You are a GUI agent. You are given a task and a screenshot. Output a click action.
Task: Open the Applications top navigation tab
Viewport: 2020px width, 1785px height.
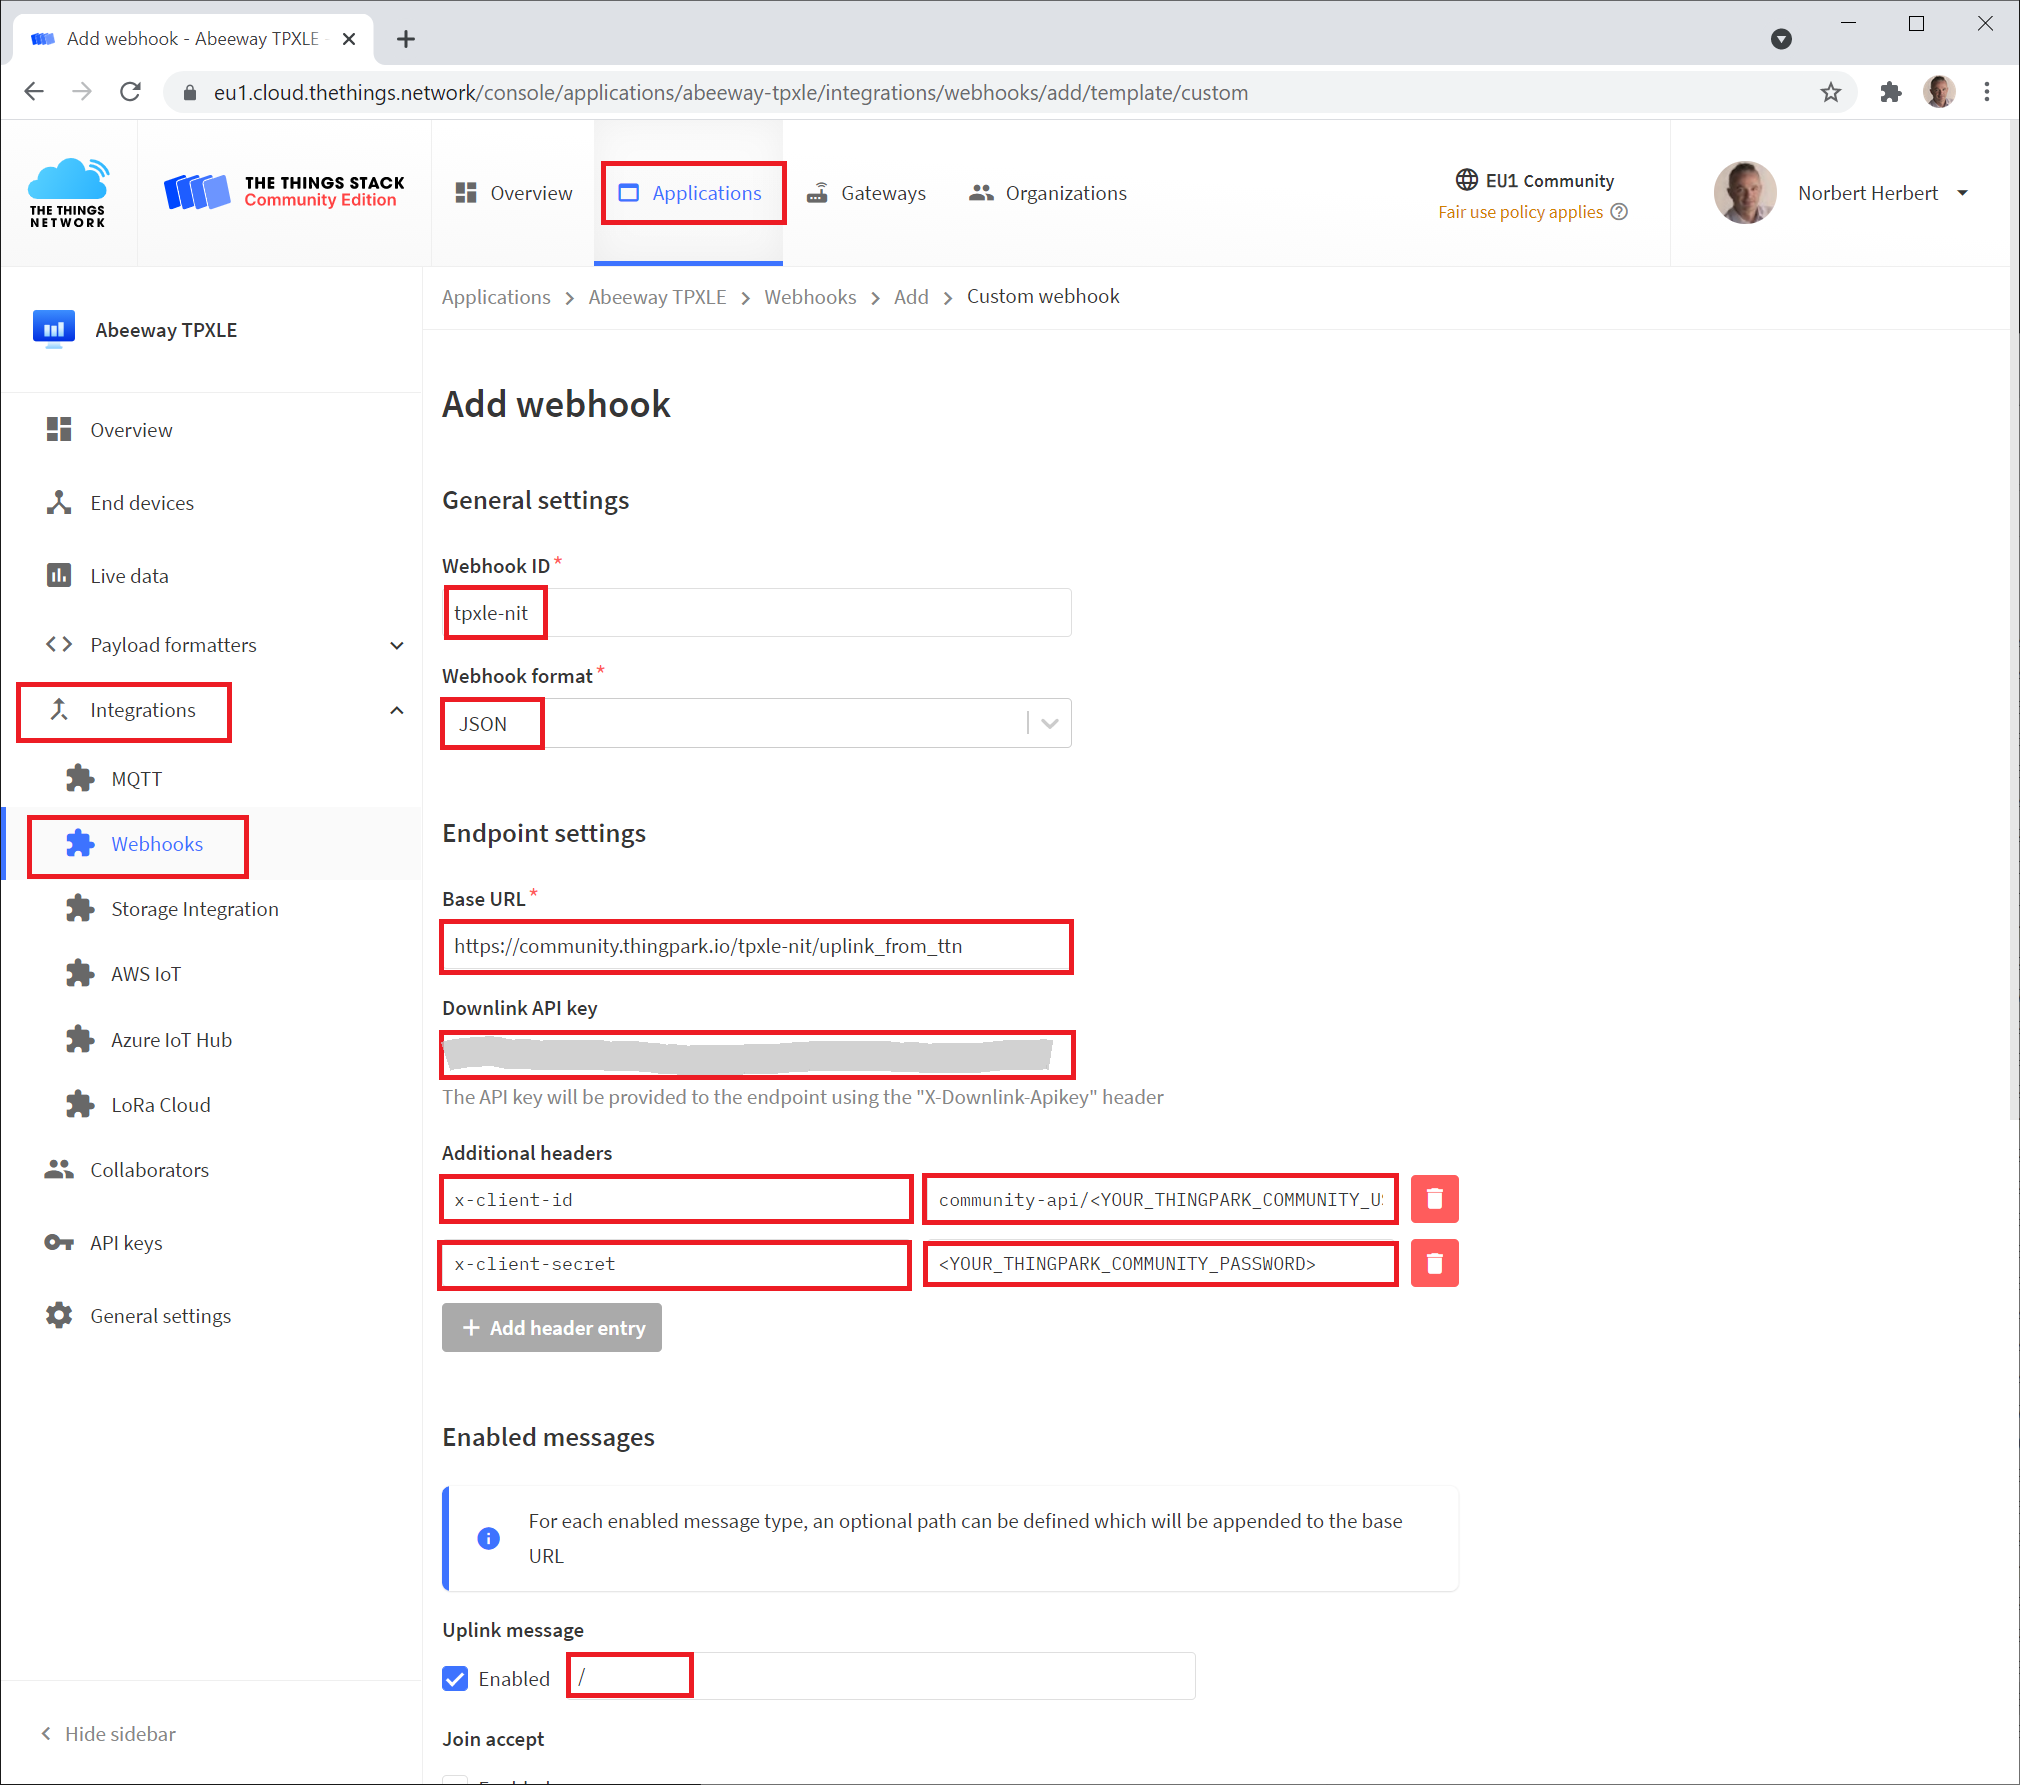pyautogui.click(x=691, y=193)
